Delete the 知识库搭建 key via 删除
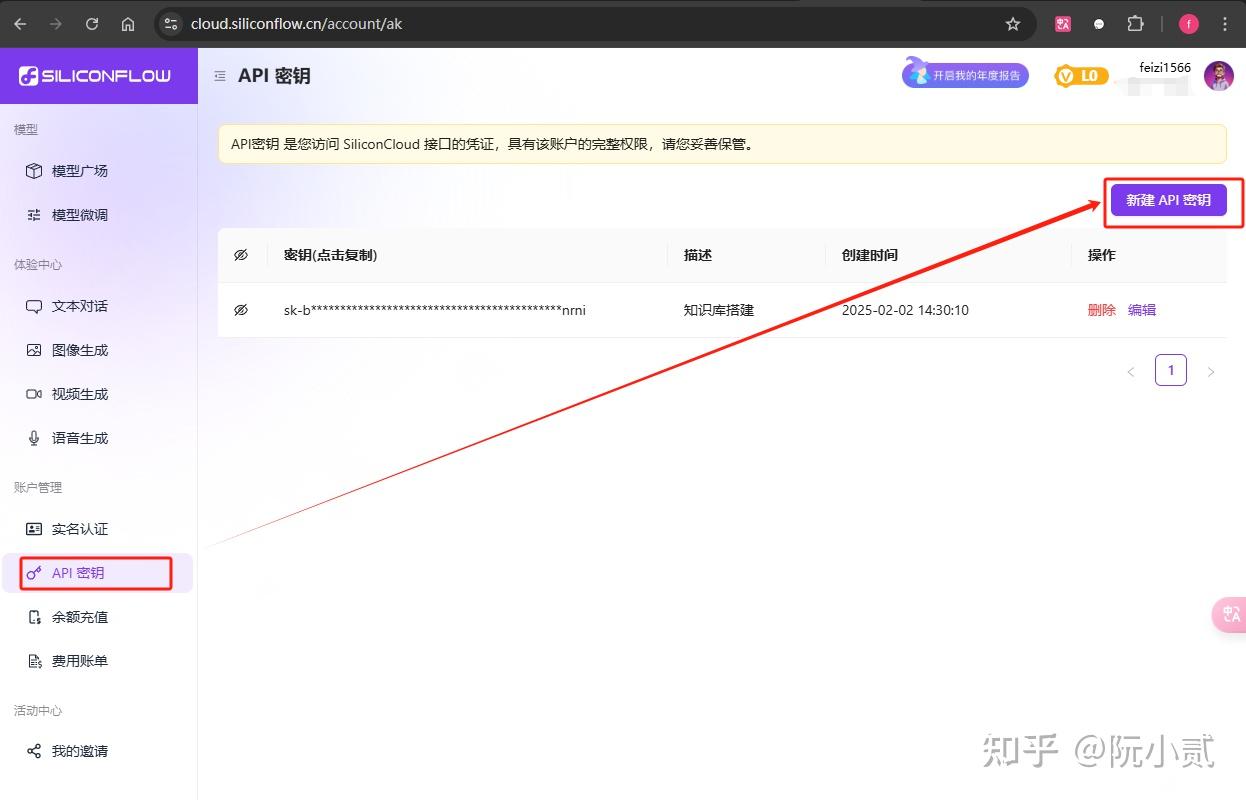 pos(1102,310)
